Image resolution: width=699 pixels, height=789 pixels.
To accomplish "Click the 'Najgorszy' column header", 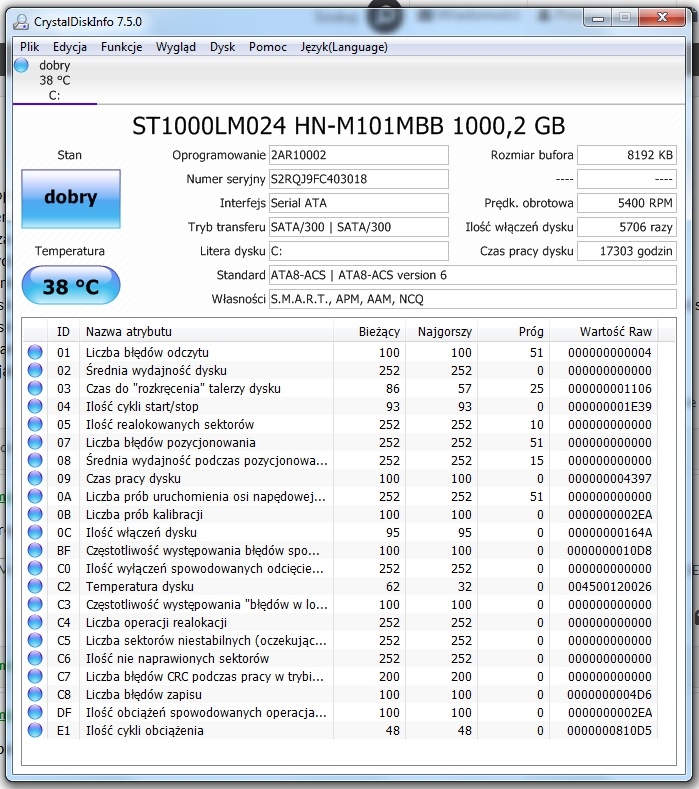I will (x=441, y=332).
